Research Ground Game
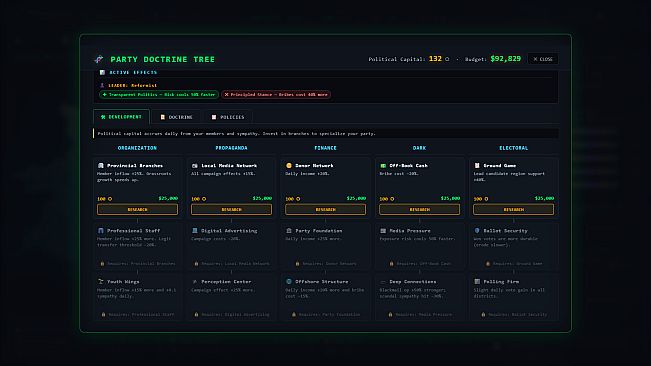This screenshot has height=366, width=651. (514, 210)
